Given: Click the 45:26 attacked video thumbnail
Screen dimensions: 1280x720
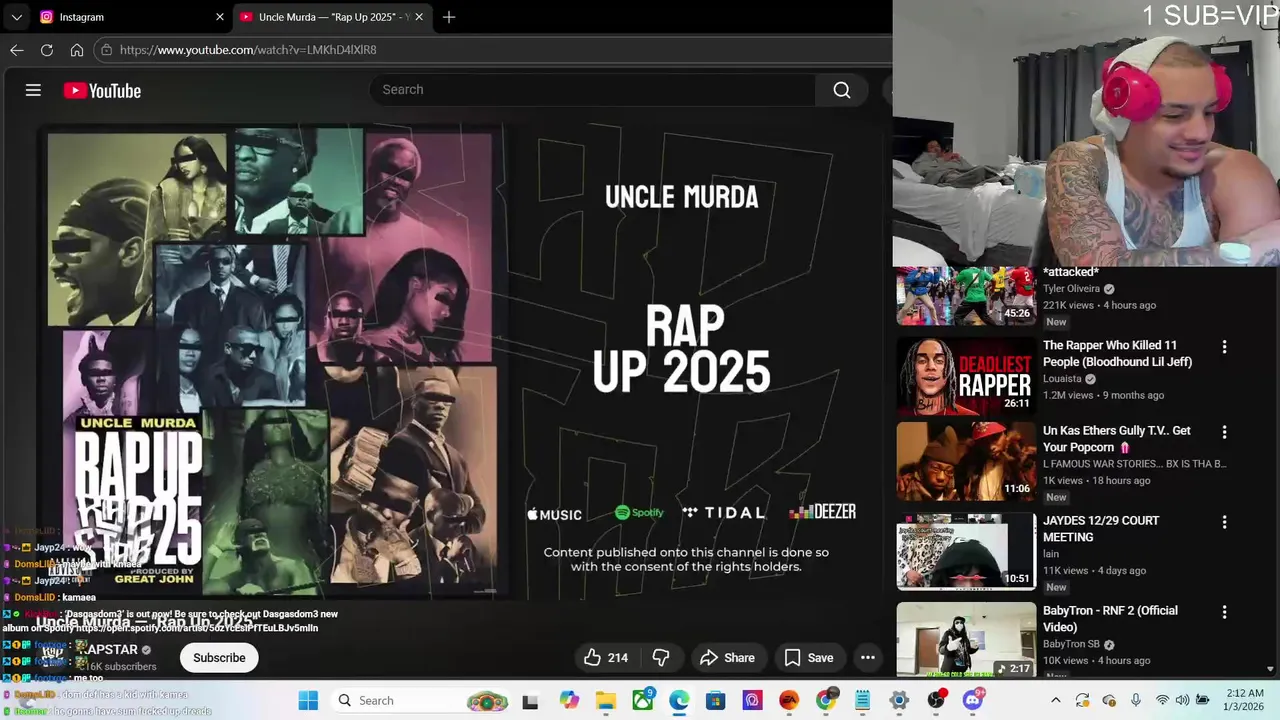Looking at the screenshot, I should point(966,296).
